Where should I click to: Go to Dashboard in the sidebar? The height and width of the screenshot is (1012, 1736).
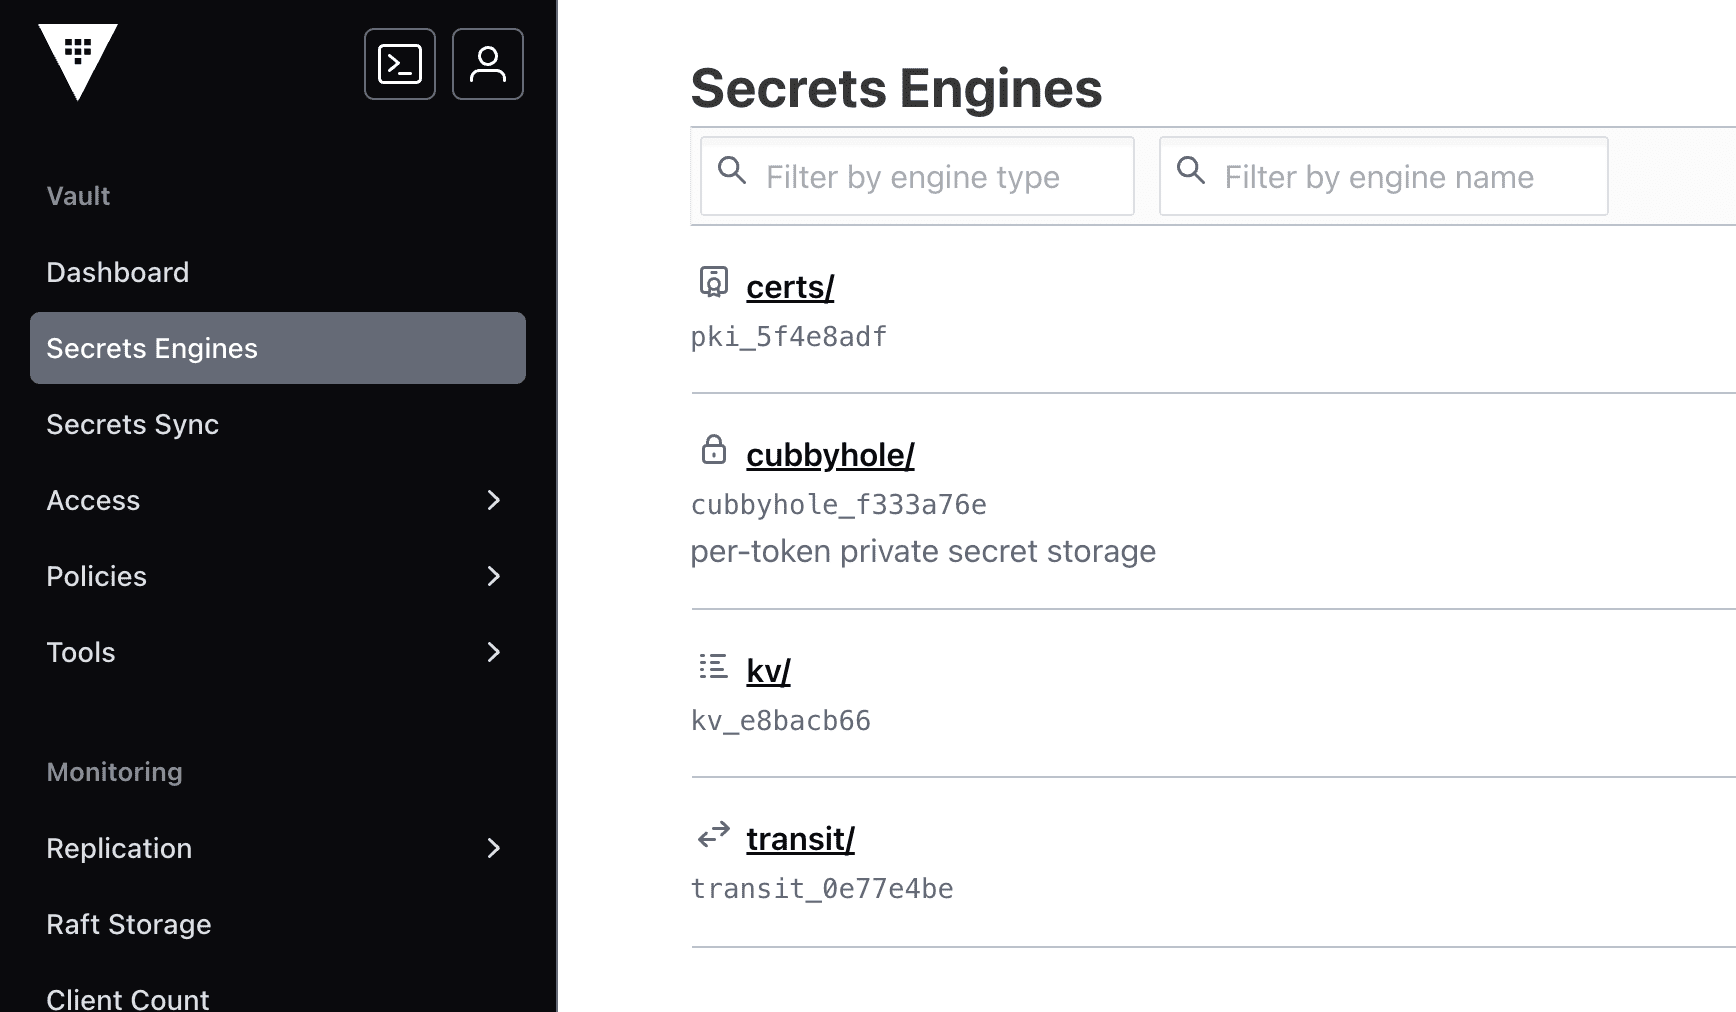(x=118, y=272)
